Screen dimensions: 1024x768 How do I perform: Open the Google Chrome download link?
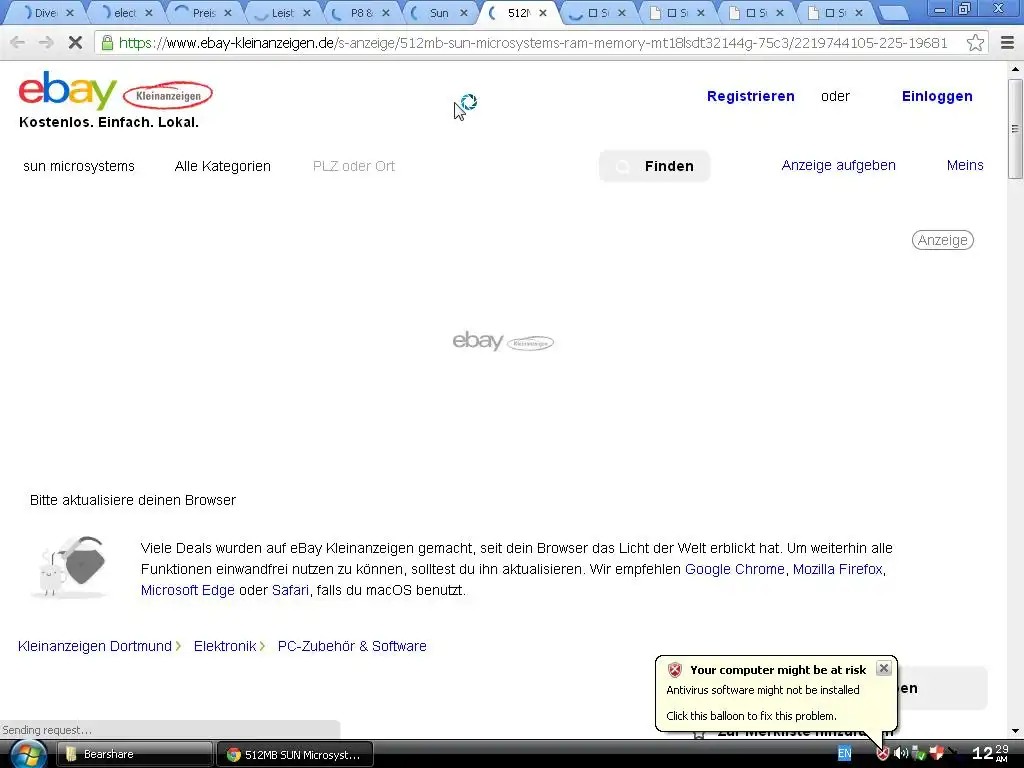[735, 569]
